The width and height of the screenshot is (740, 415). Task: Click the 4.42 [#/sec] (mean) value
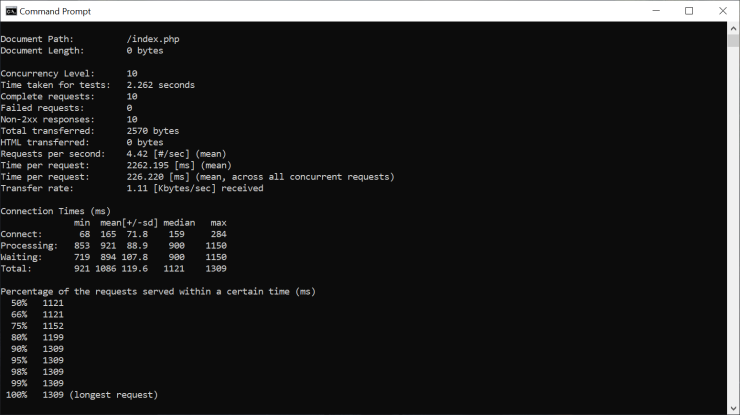click(x=177, y=154)
